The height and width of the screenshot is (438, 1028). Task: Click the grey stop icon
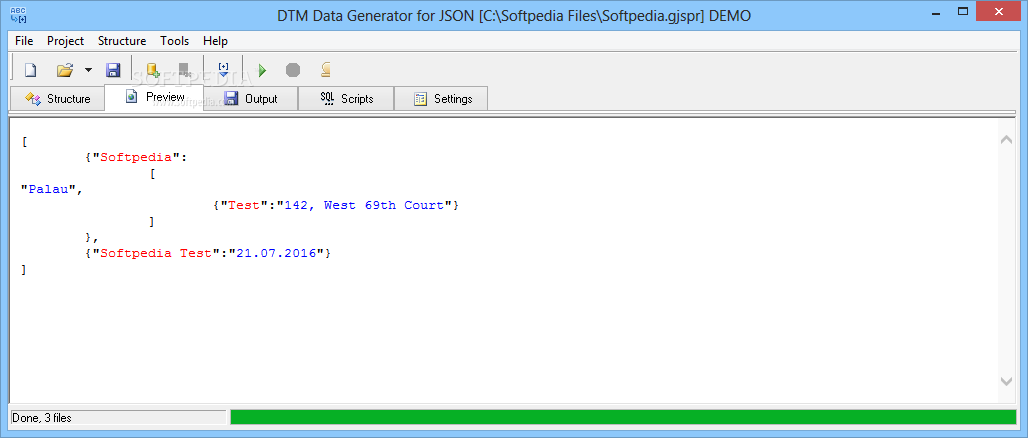(293, 70)
